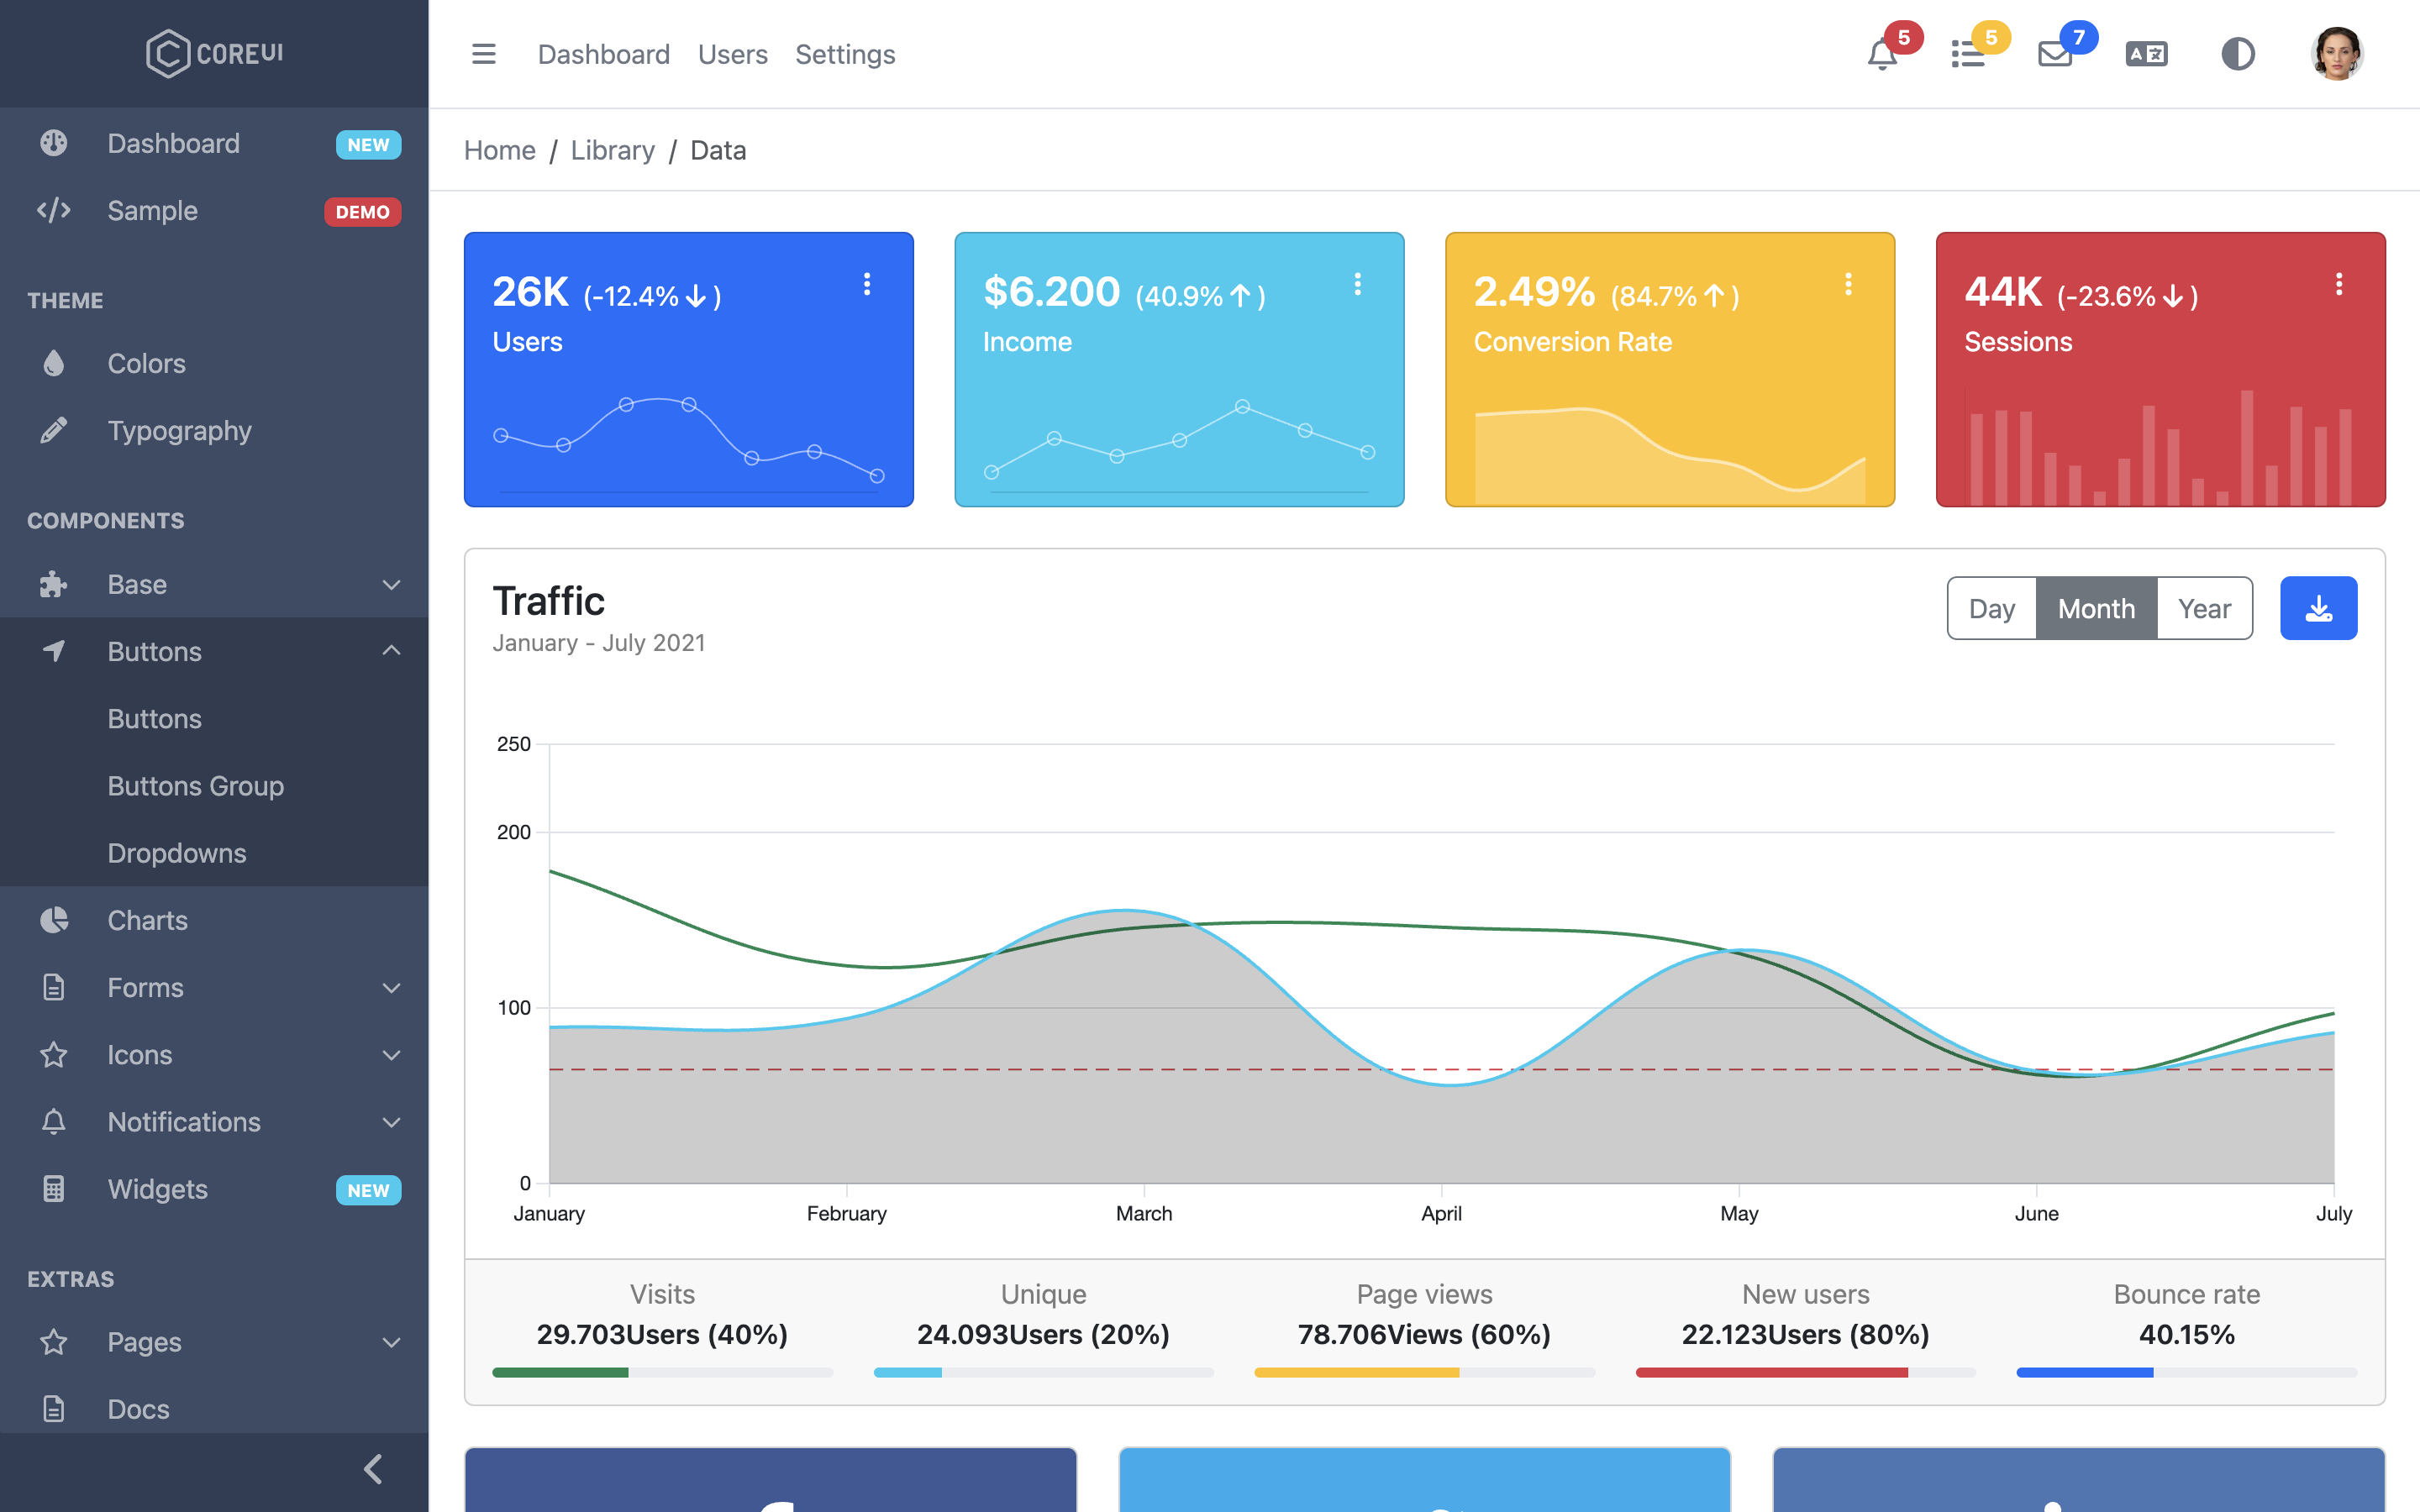This screenshot has height=1512, width=2420.
Task: Click the green Visits progress bar
Action: tap(560, 1373)
